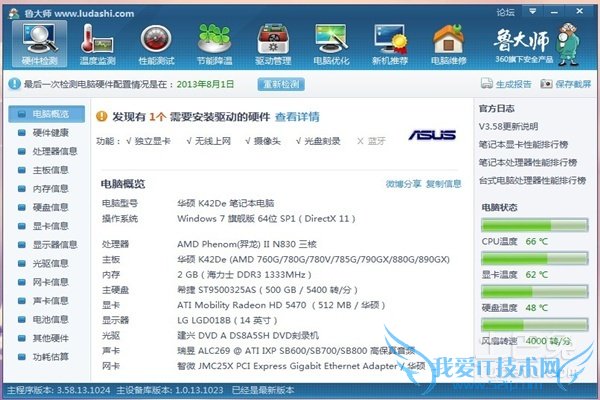
Task: Click 已经是最新版本 status text
Action: point(263,390)
